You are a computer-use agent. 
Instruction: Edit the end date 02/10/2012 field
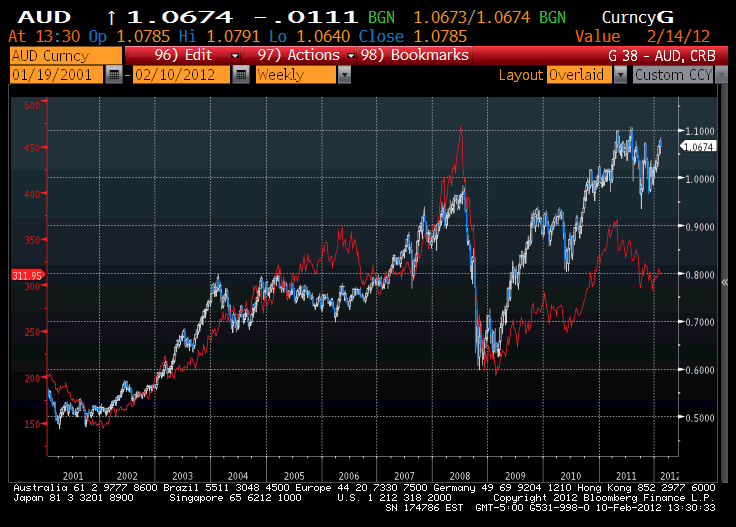click(x=181, y=75)
